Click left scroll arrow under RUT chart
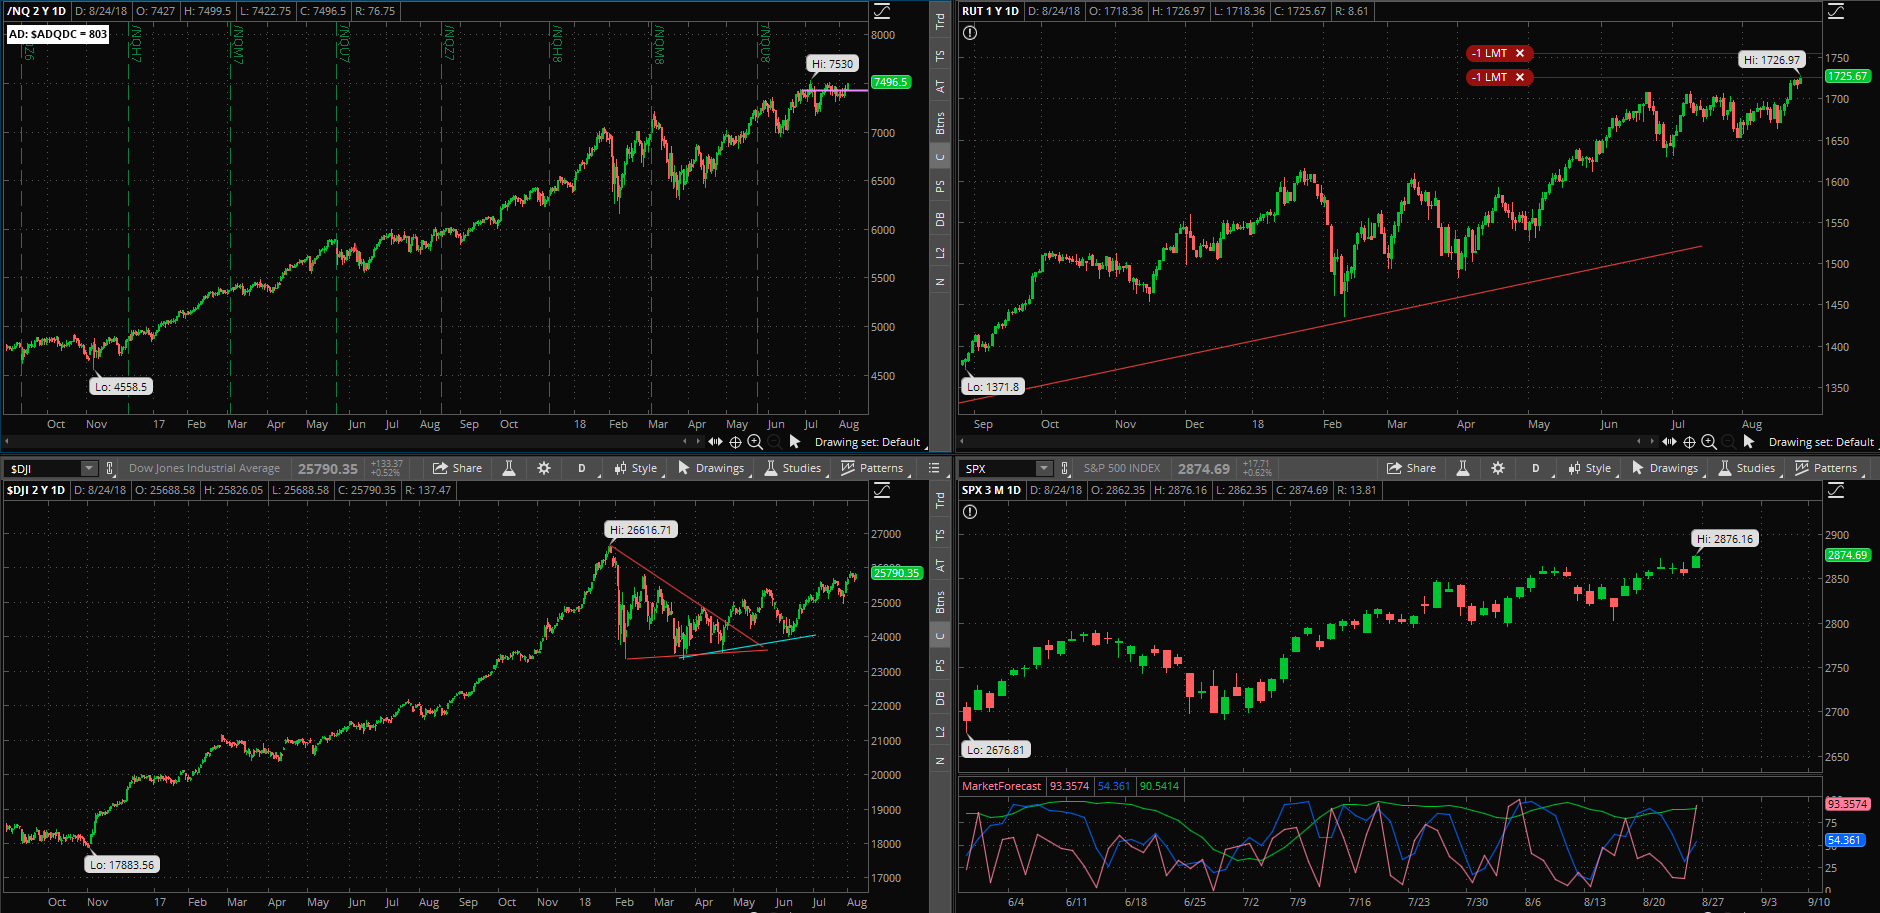Viewport: 1880px width, 913px height. 962,441
